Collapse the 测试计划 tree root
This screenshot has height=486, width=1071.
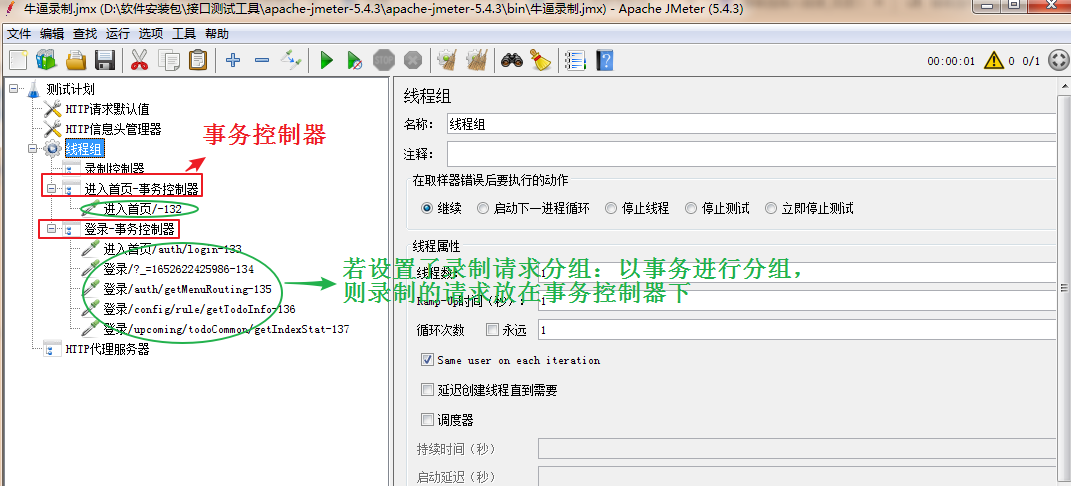point(12,89)
